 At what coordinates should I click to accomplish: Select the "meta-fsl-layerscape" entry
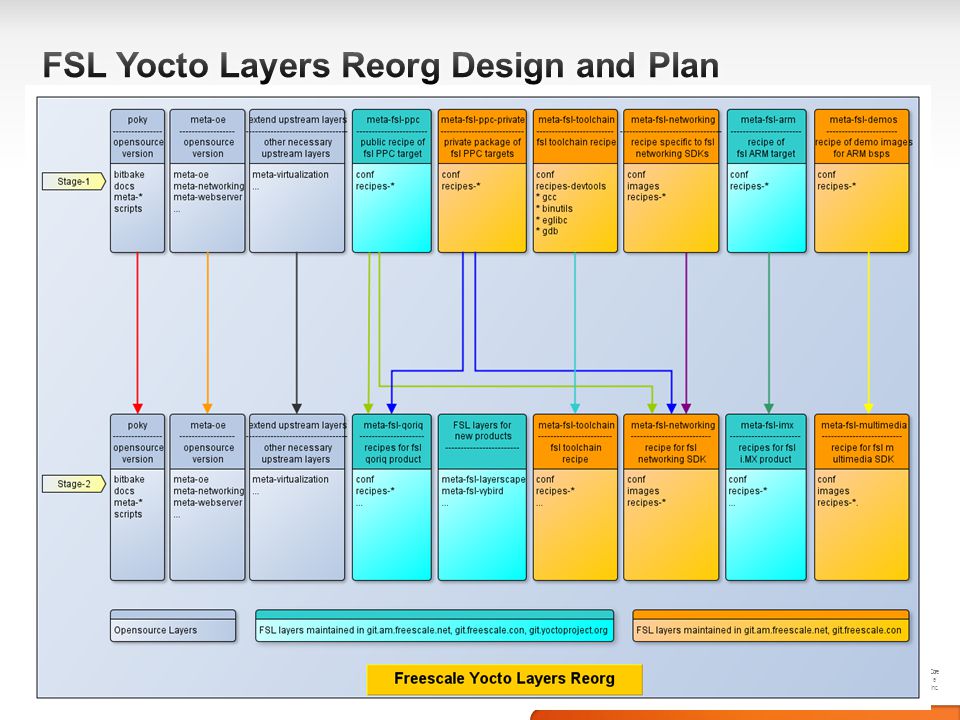(x=483, y=479)
